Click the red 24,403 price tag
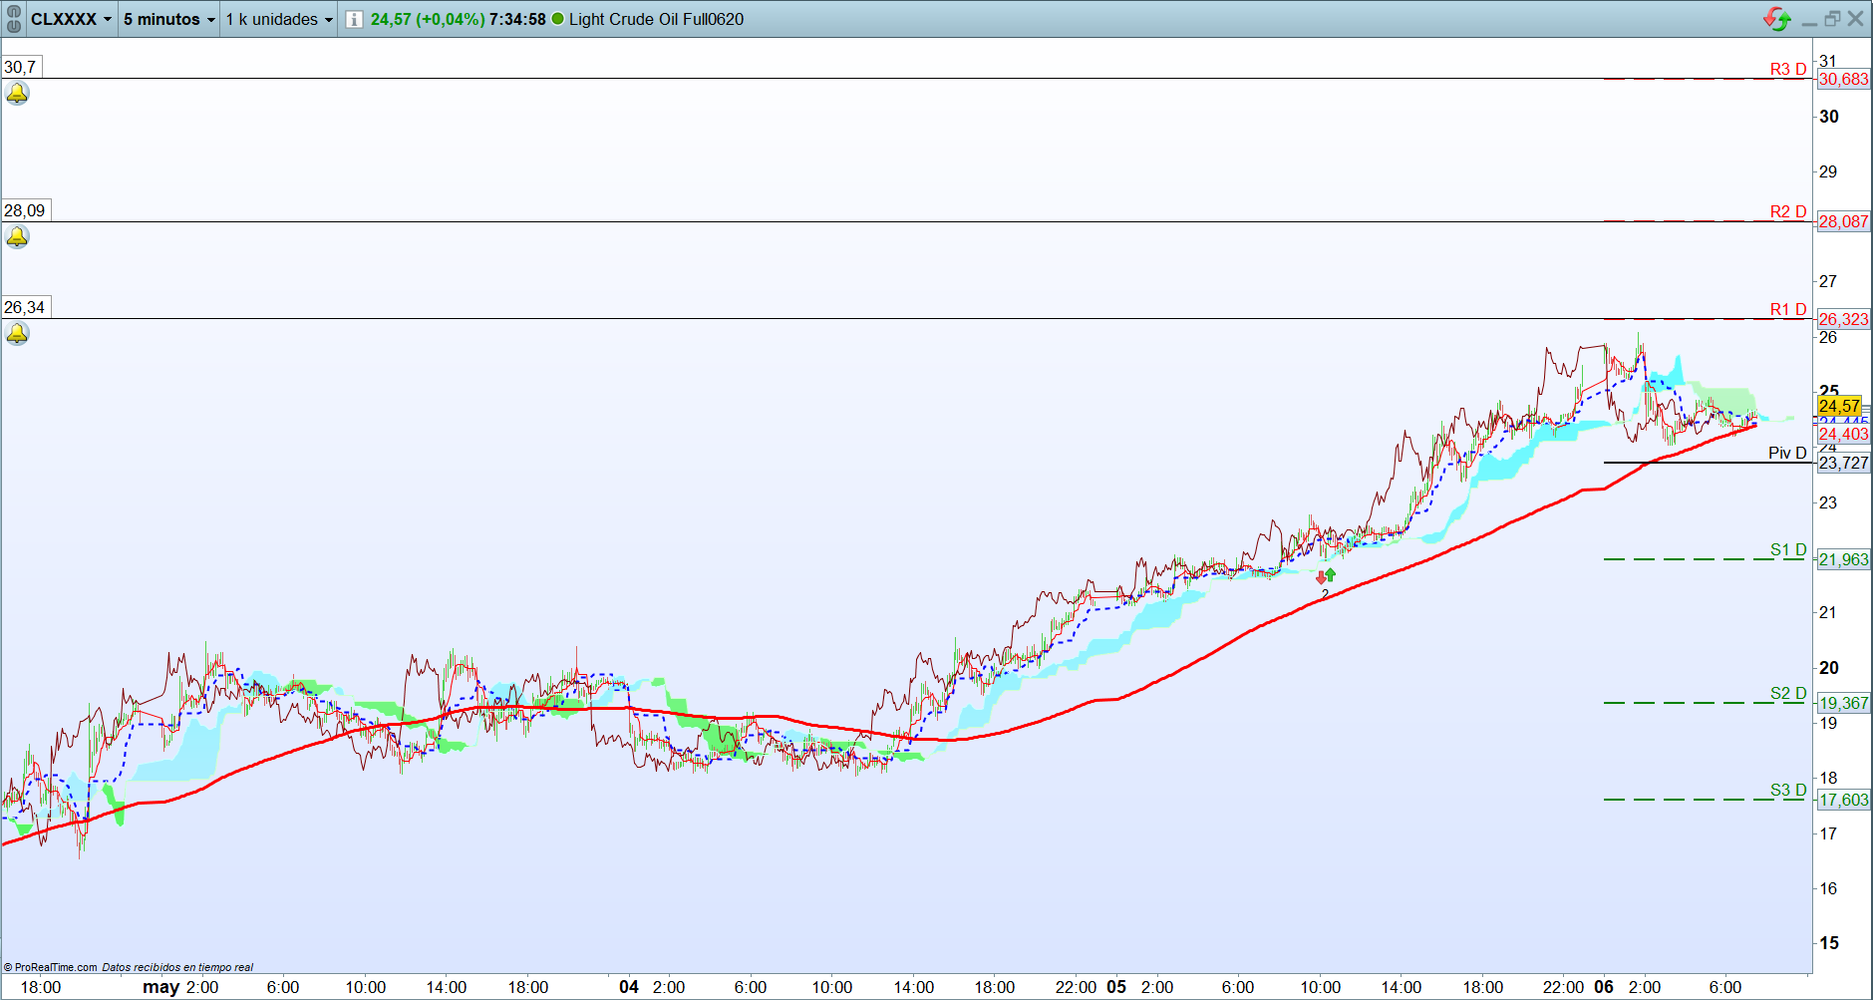 point(1843,434)
